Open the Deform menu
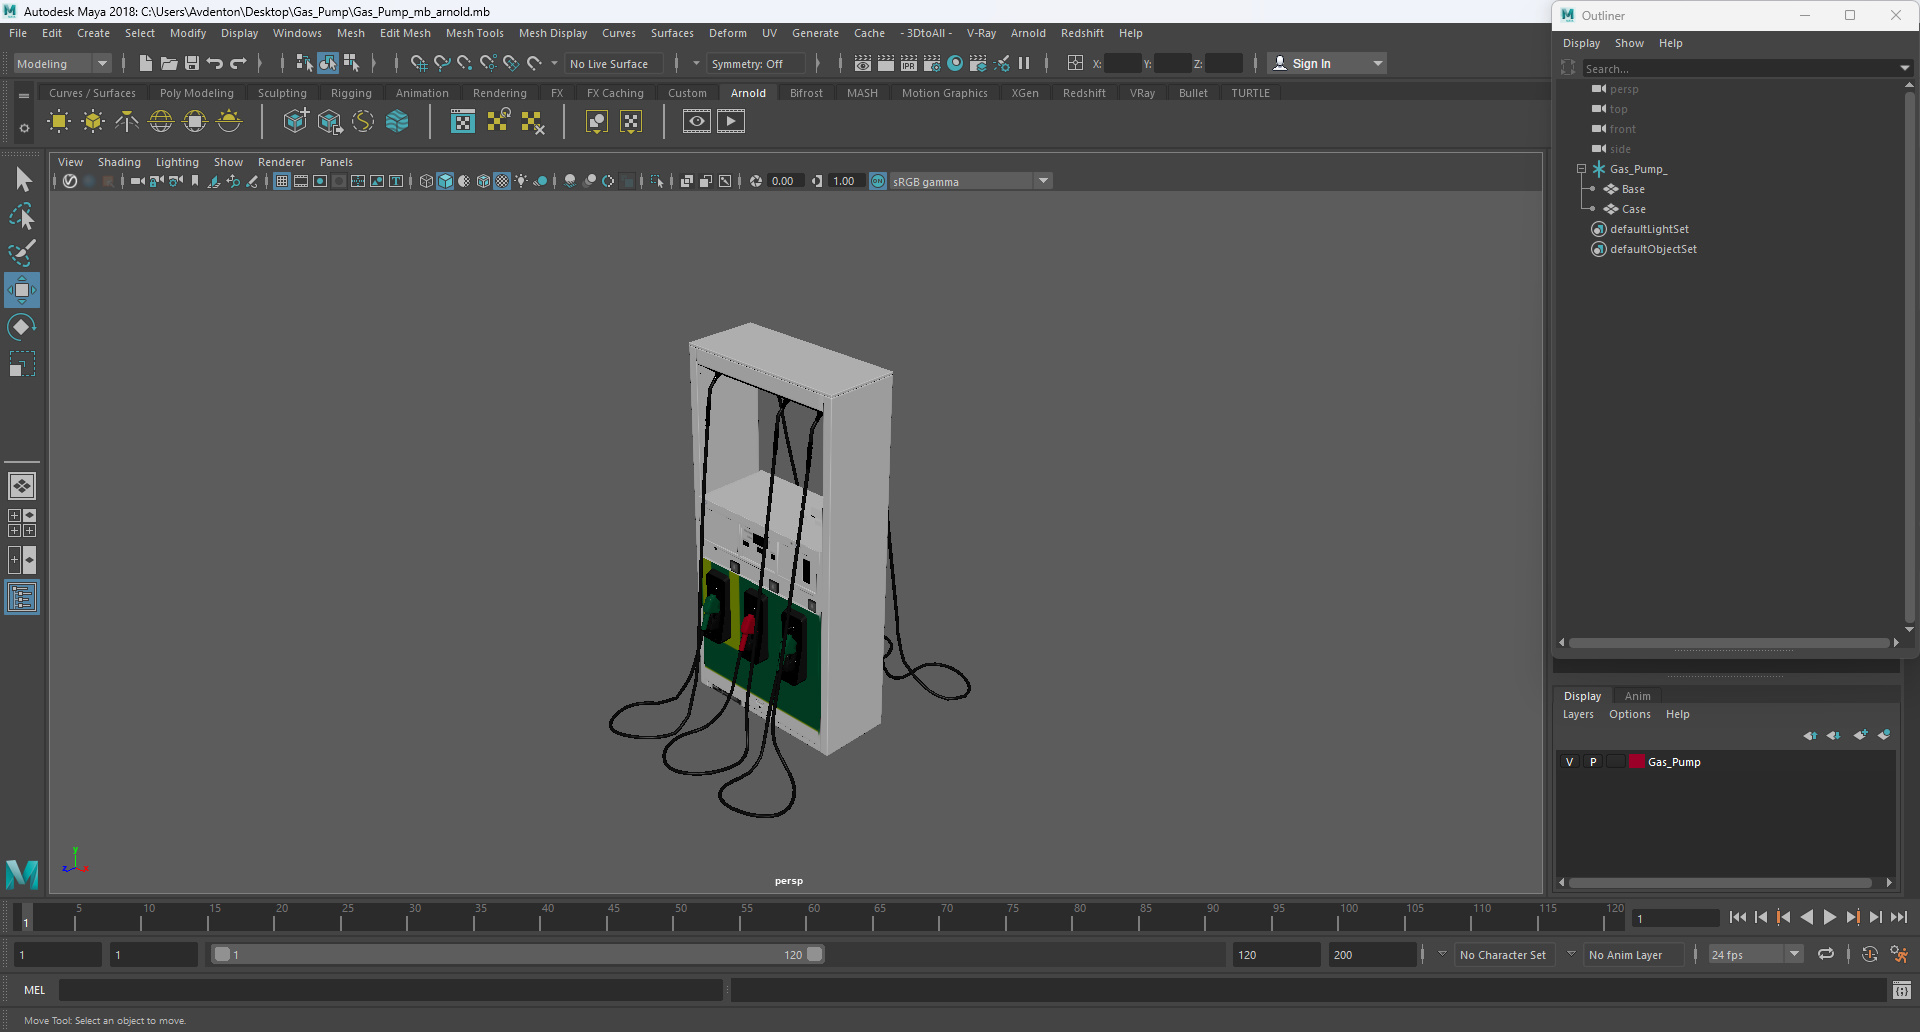The height and width of the screenshot is (1032, 1920). [727, 33]
